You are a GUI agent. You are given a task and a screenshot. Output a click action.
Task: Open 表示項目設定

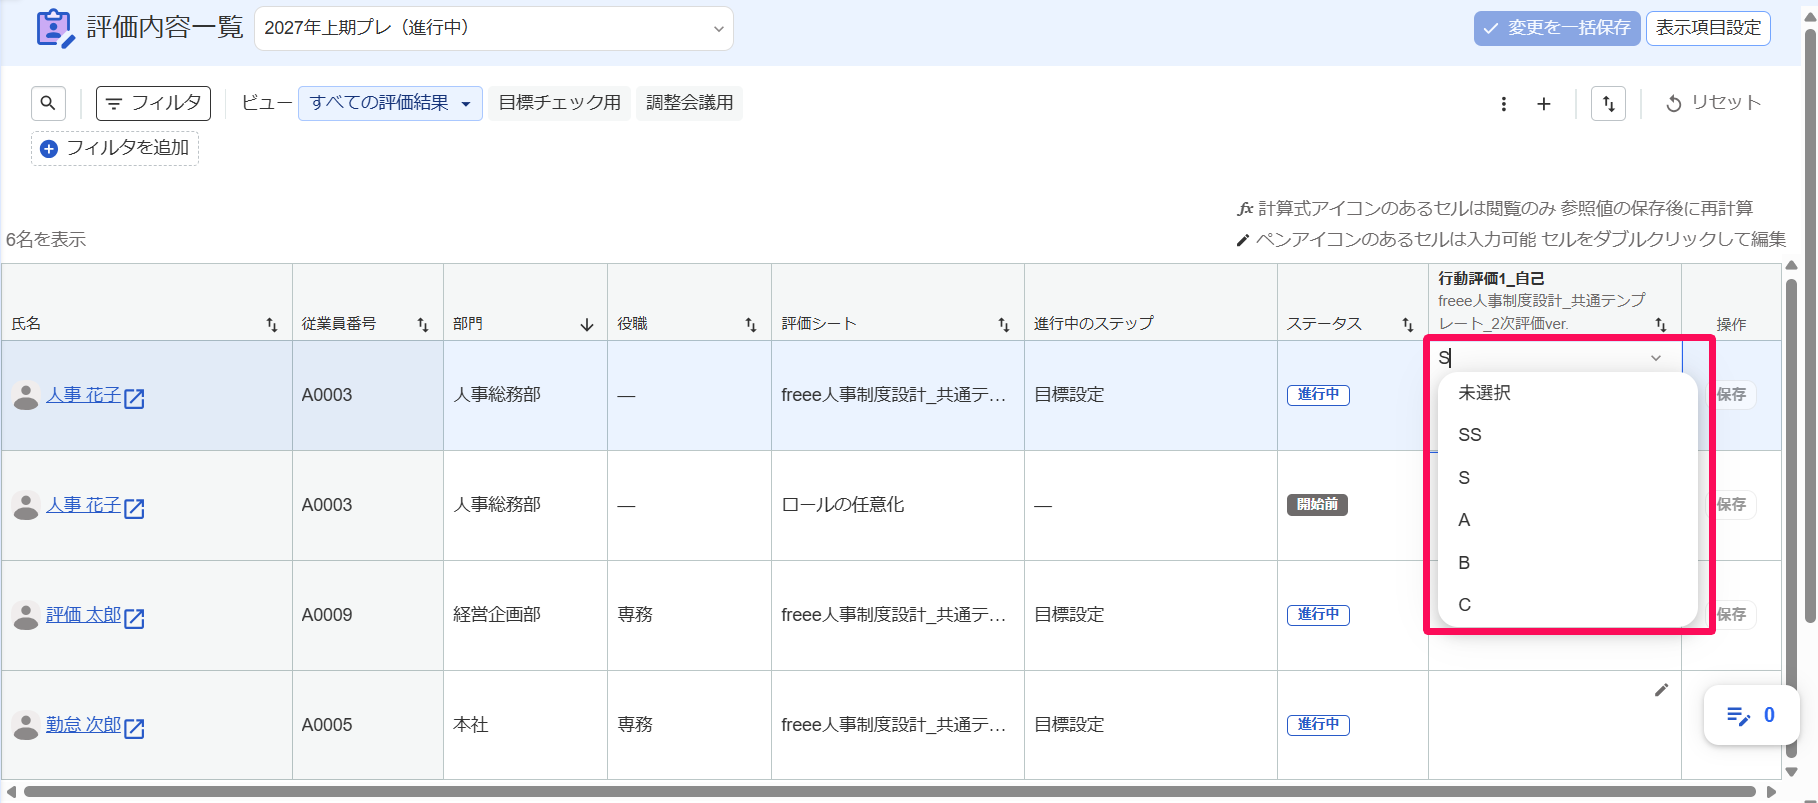click(x=1708, y=28)
